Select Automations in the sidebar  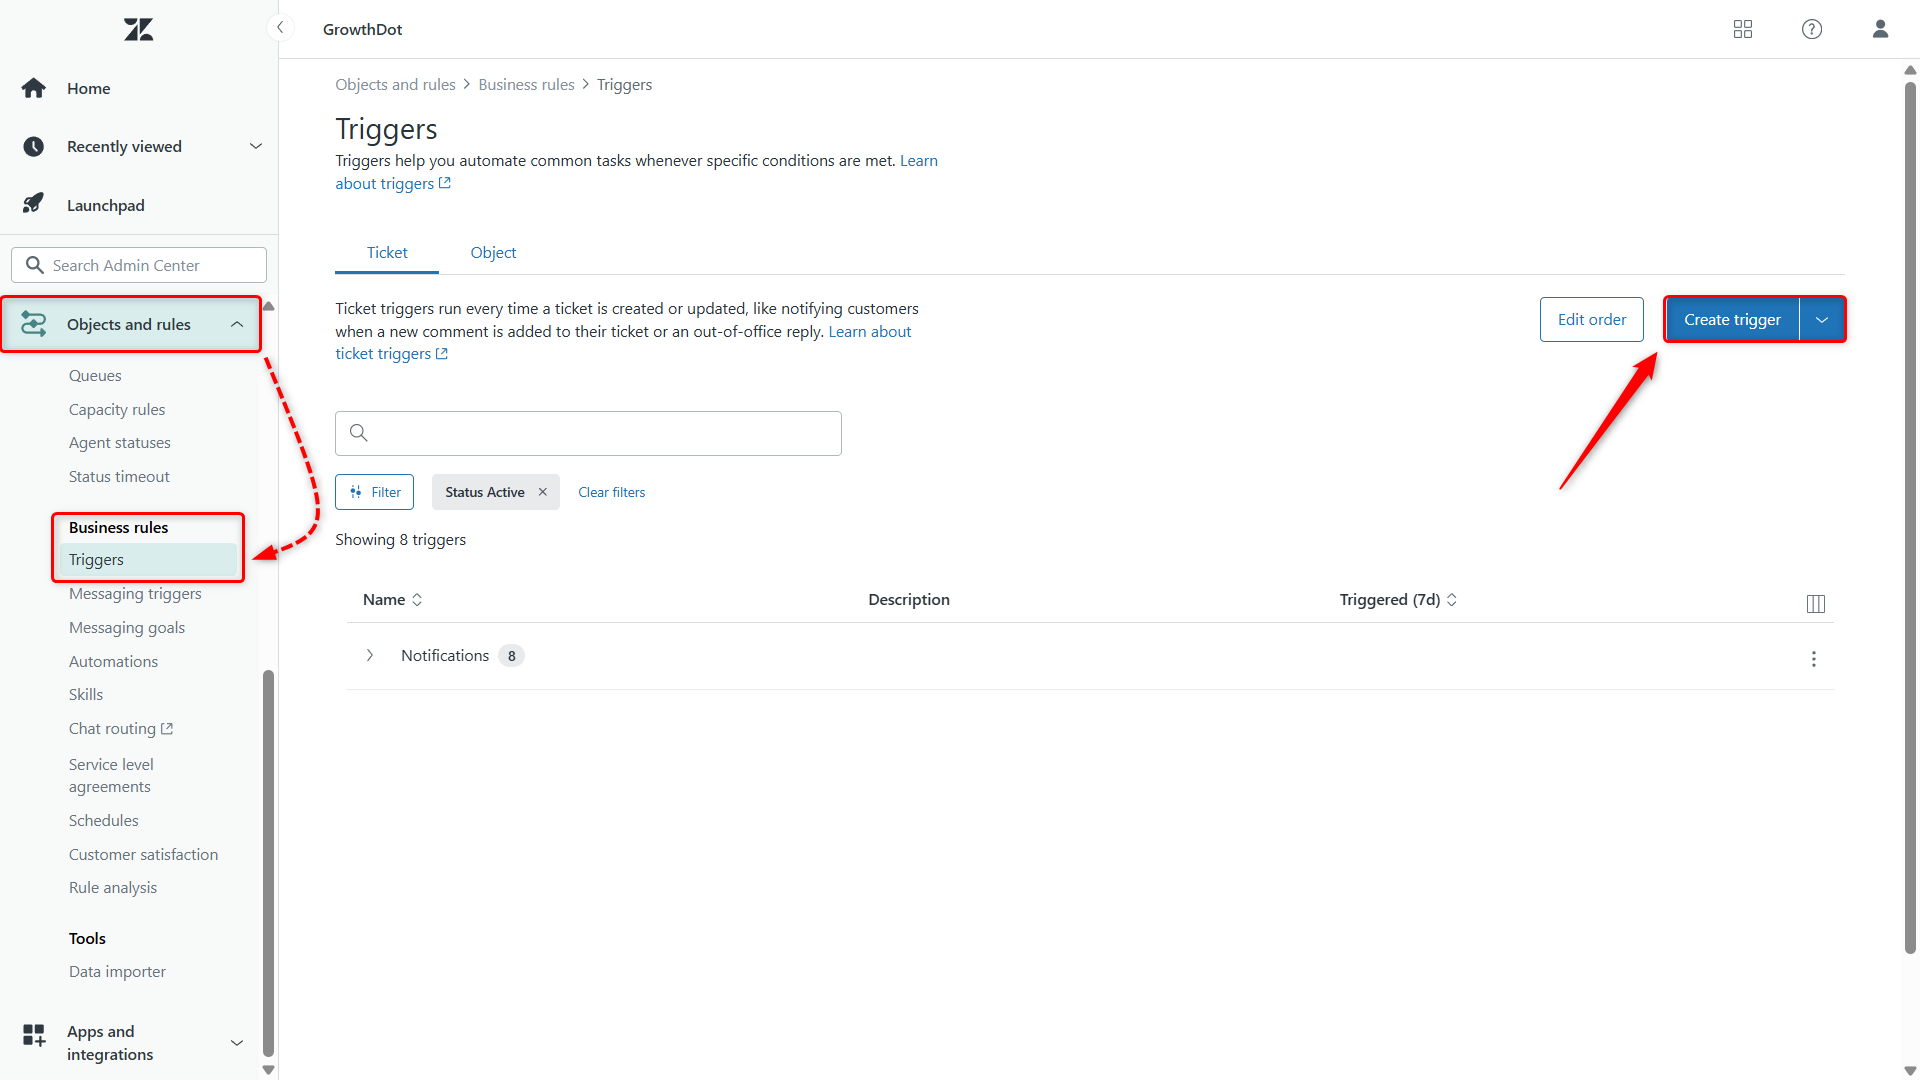click(113, 661)
